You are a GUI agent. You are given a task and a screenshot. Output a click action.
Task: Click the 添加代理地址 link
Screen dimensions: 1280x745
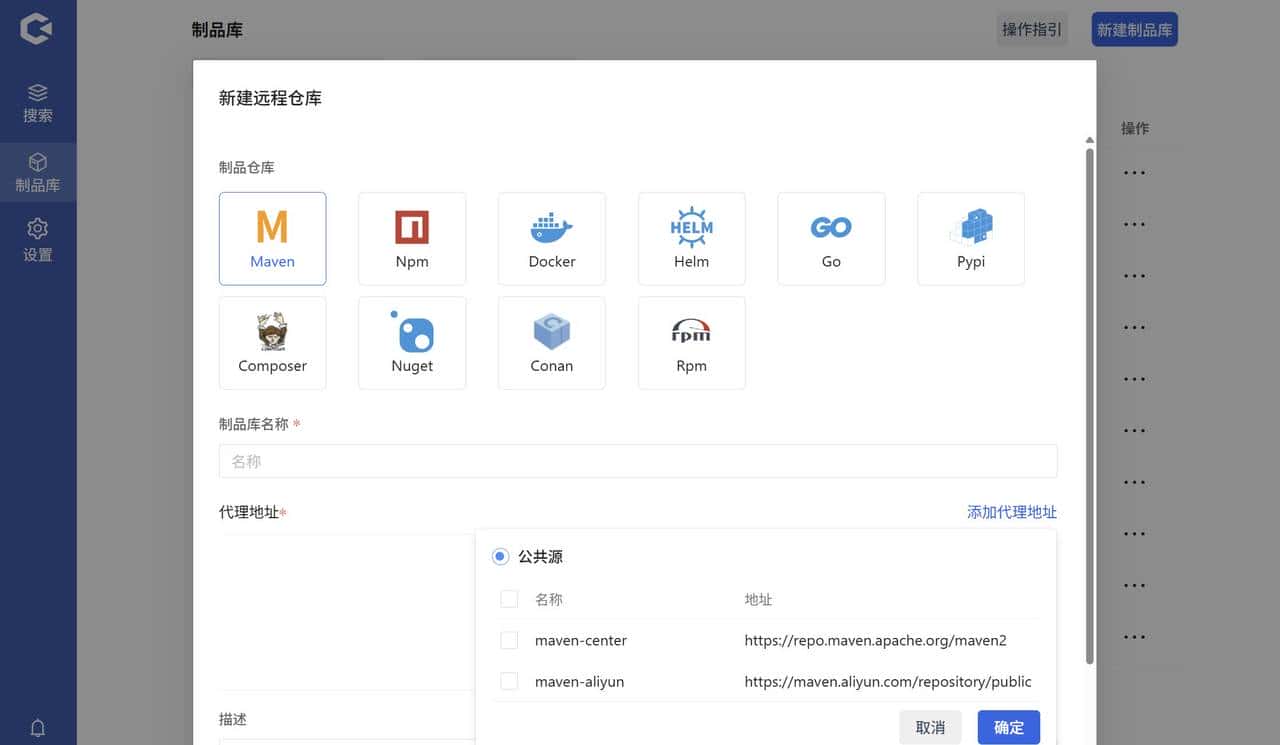click(1011, 511)
